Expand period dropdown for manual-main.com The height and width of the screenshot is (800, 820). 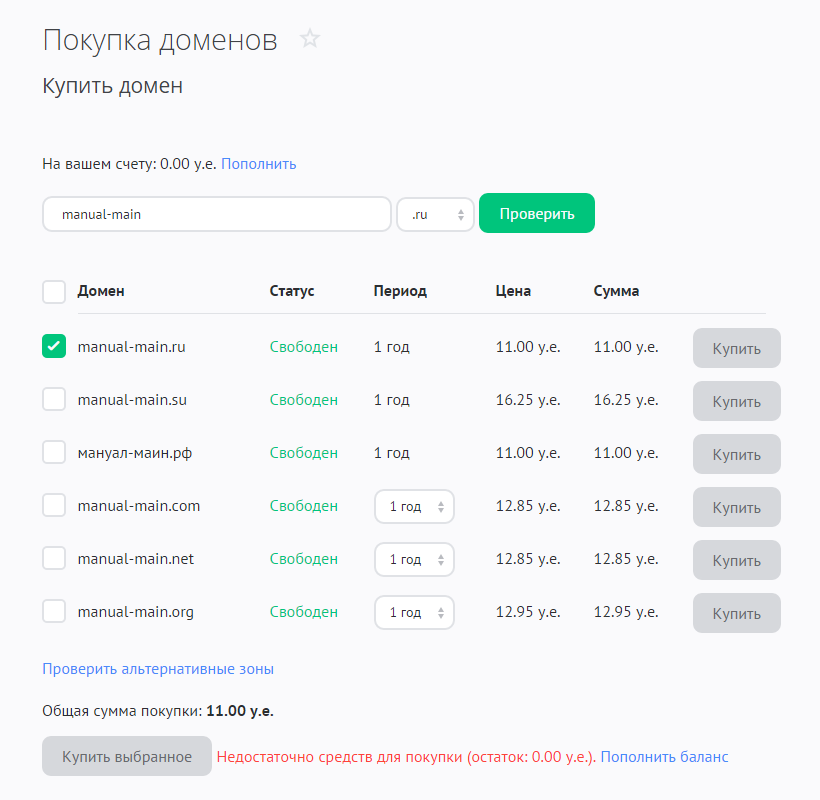tap(414, 507)
